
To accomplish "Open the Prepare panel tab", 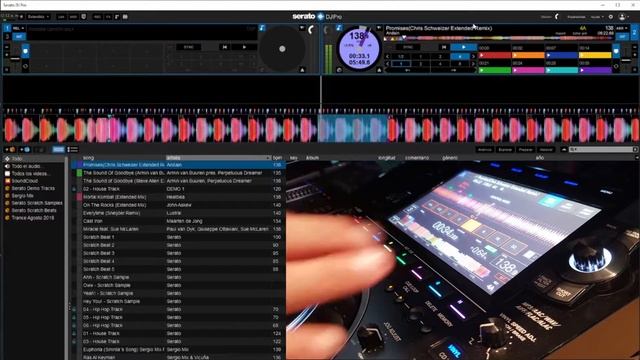I will tap(525, 150).
